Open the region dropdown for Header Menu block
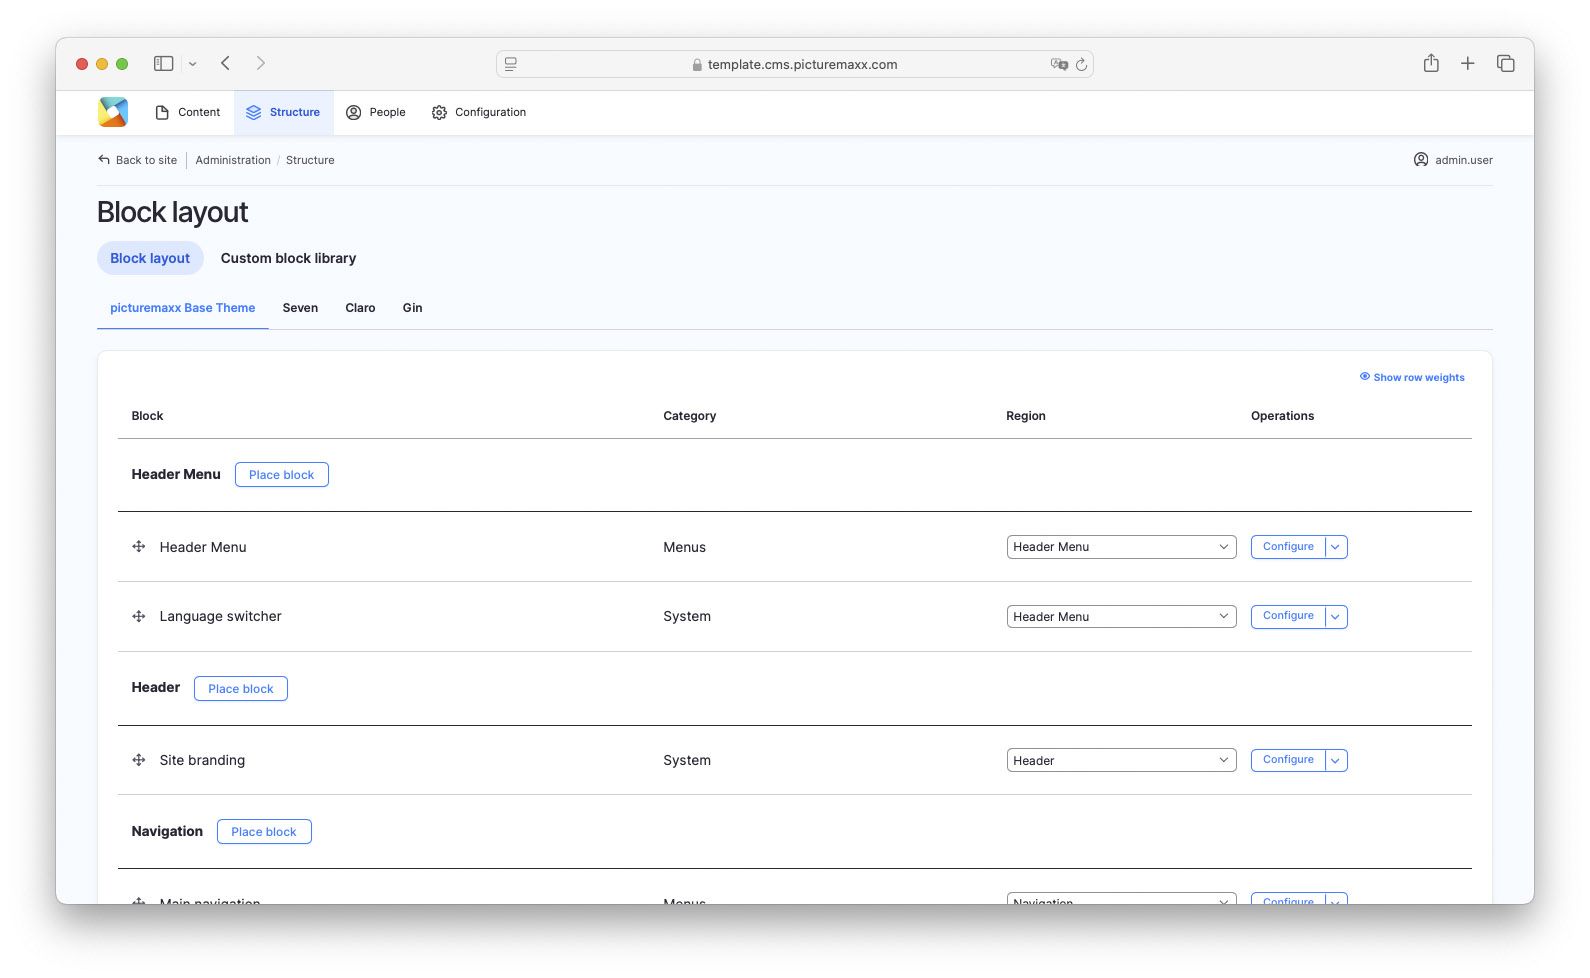 1121,547
